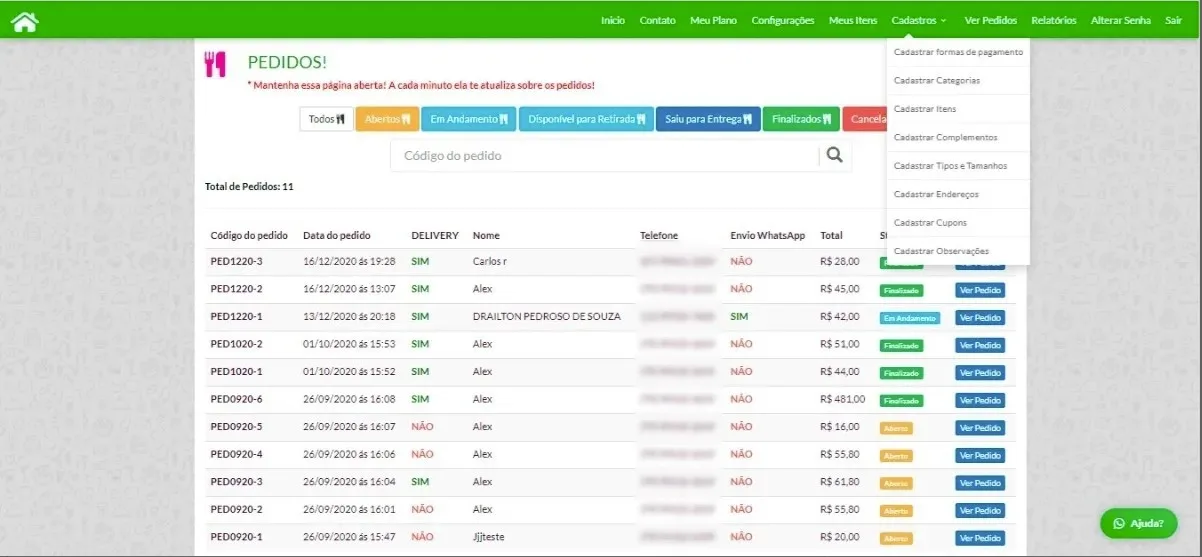This screenshot has width=1202, height=557.
Task: Click the total R$ 61,80
Action: pos(840,482)
